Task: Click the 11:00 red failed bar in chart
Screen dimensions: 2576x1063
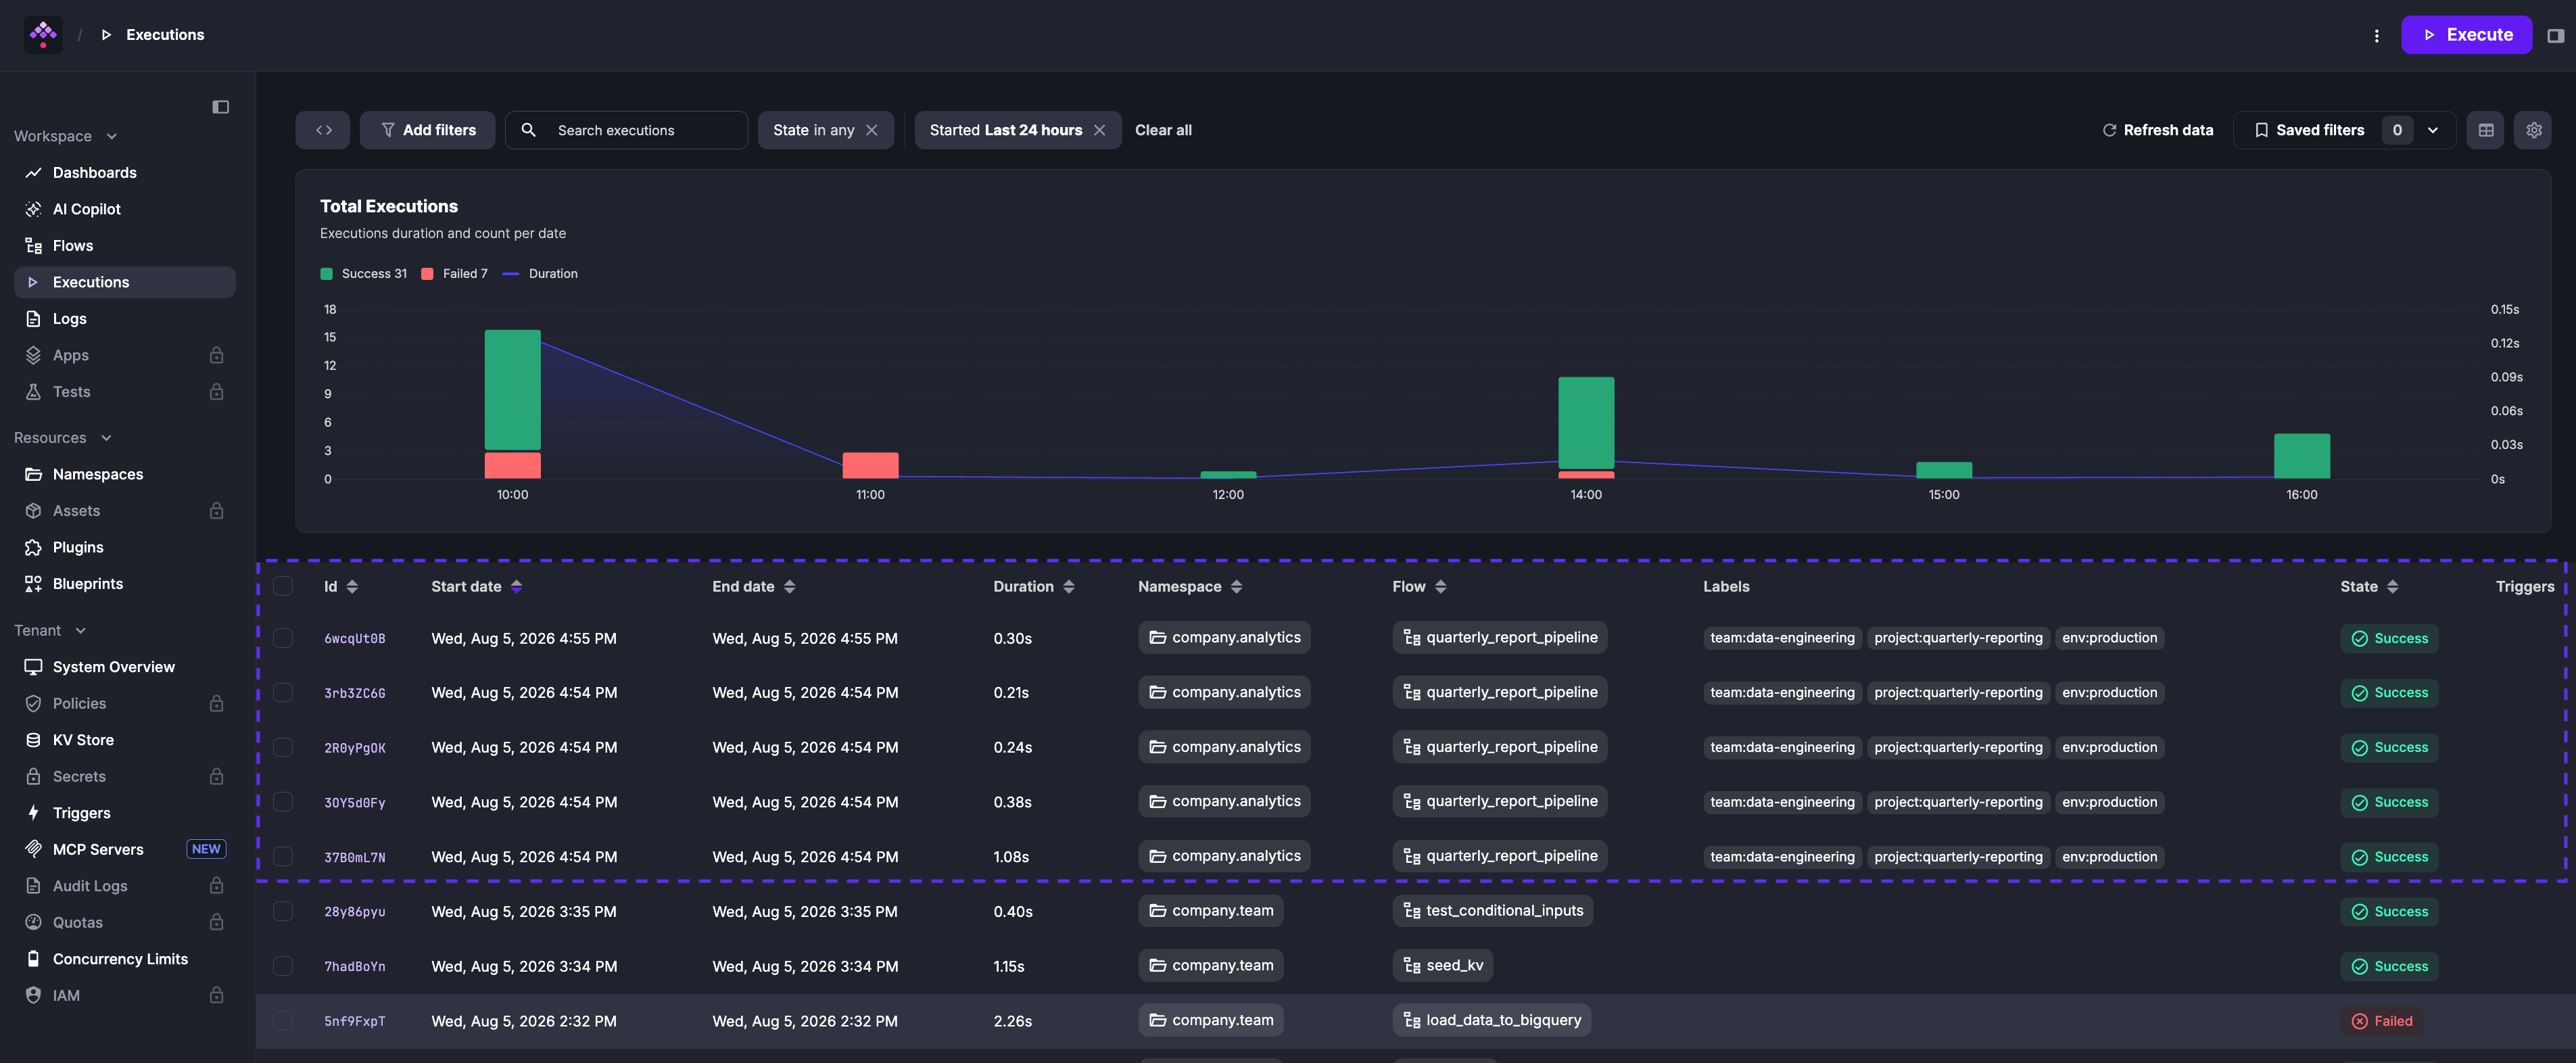Action: 870,465
